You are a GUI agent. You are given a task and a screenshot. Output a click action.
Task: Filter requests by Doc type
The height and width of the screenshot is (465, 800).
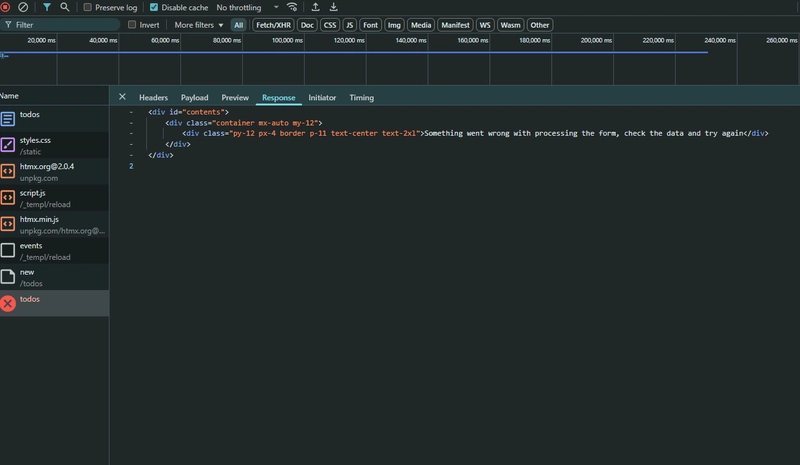tap(307, 25)
